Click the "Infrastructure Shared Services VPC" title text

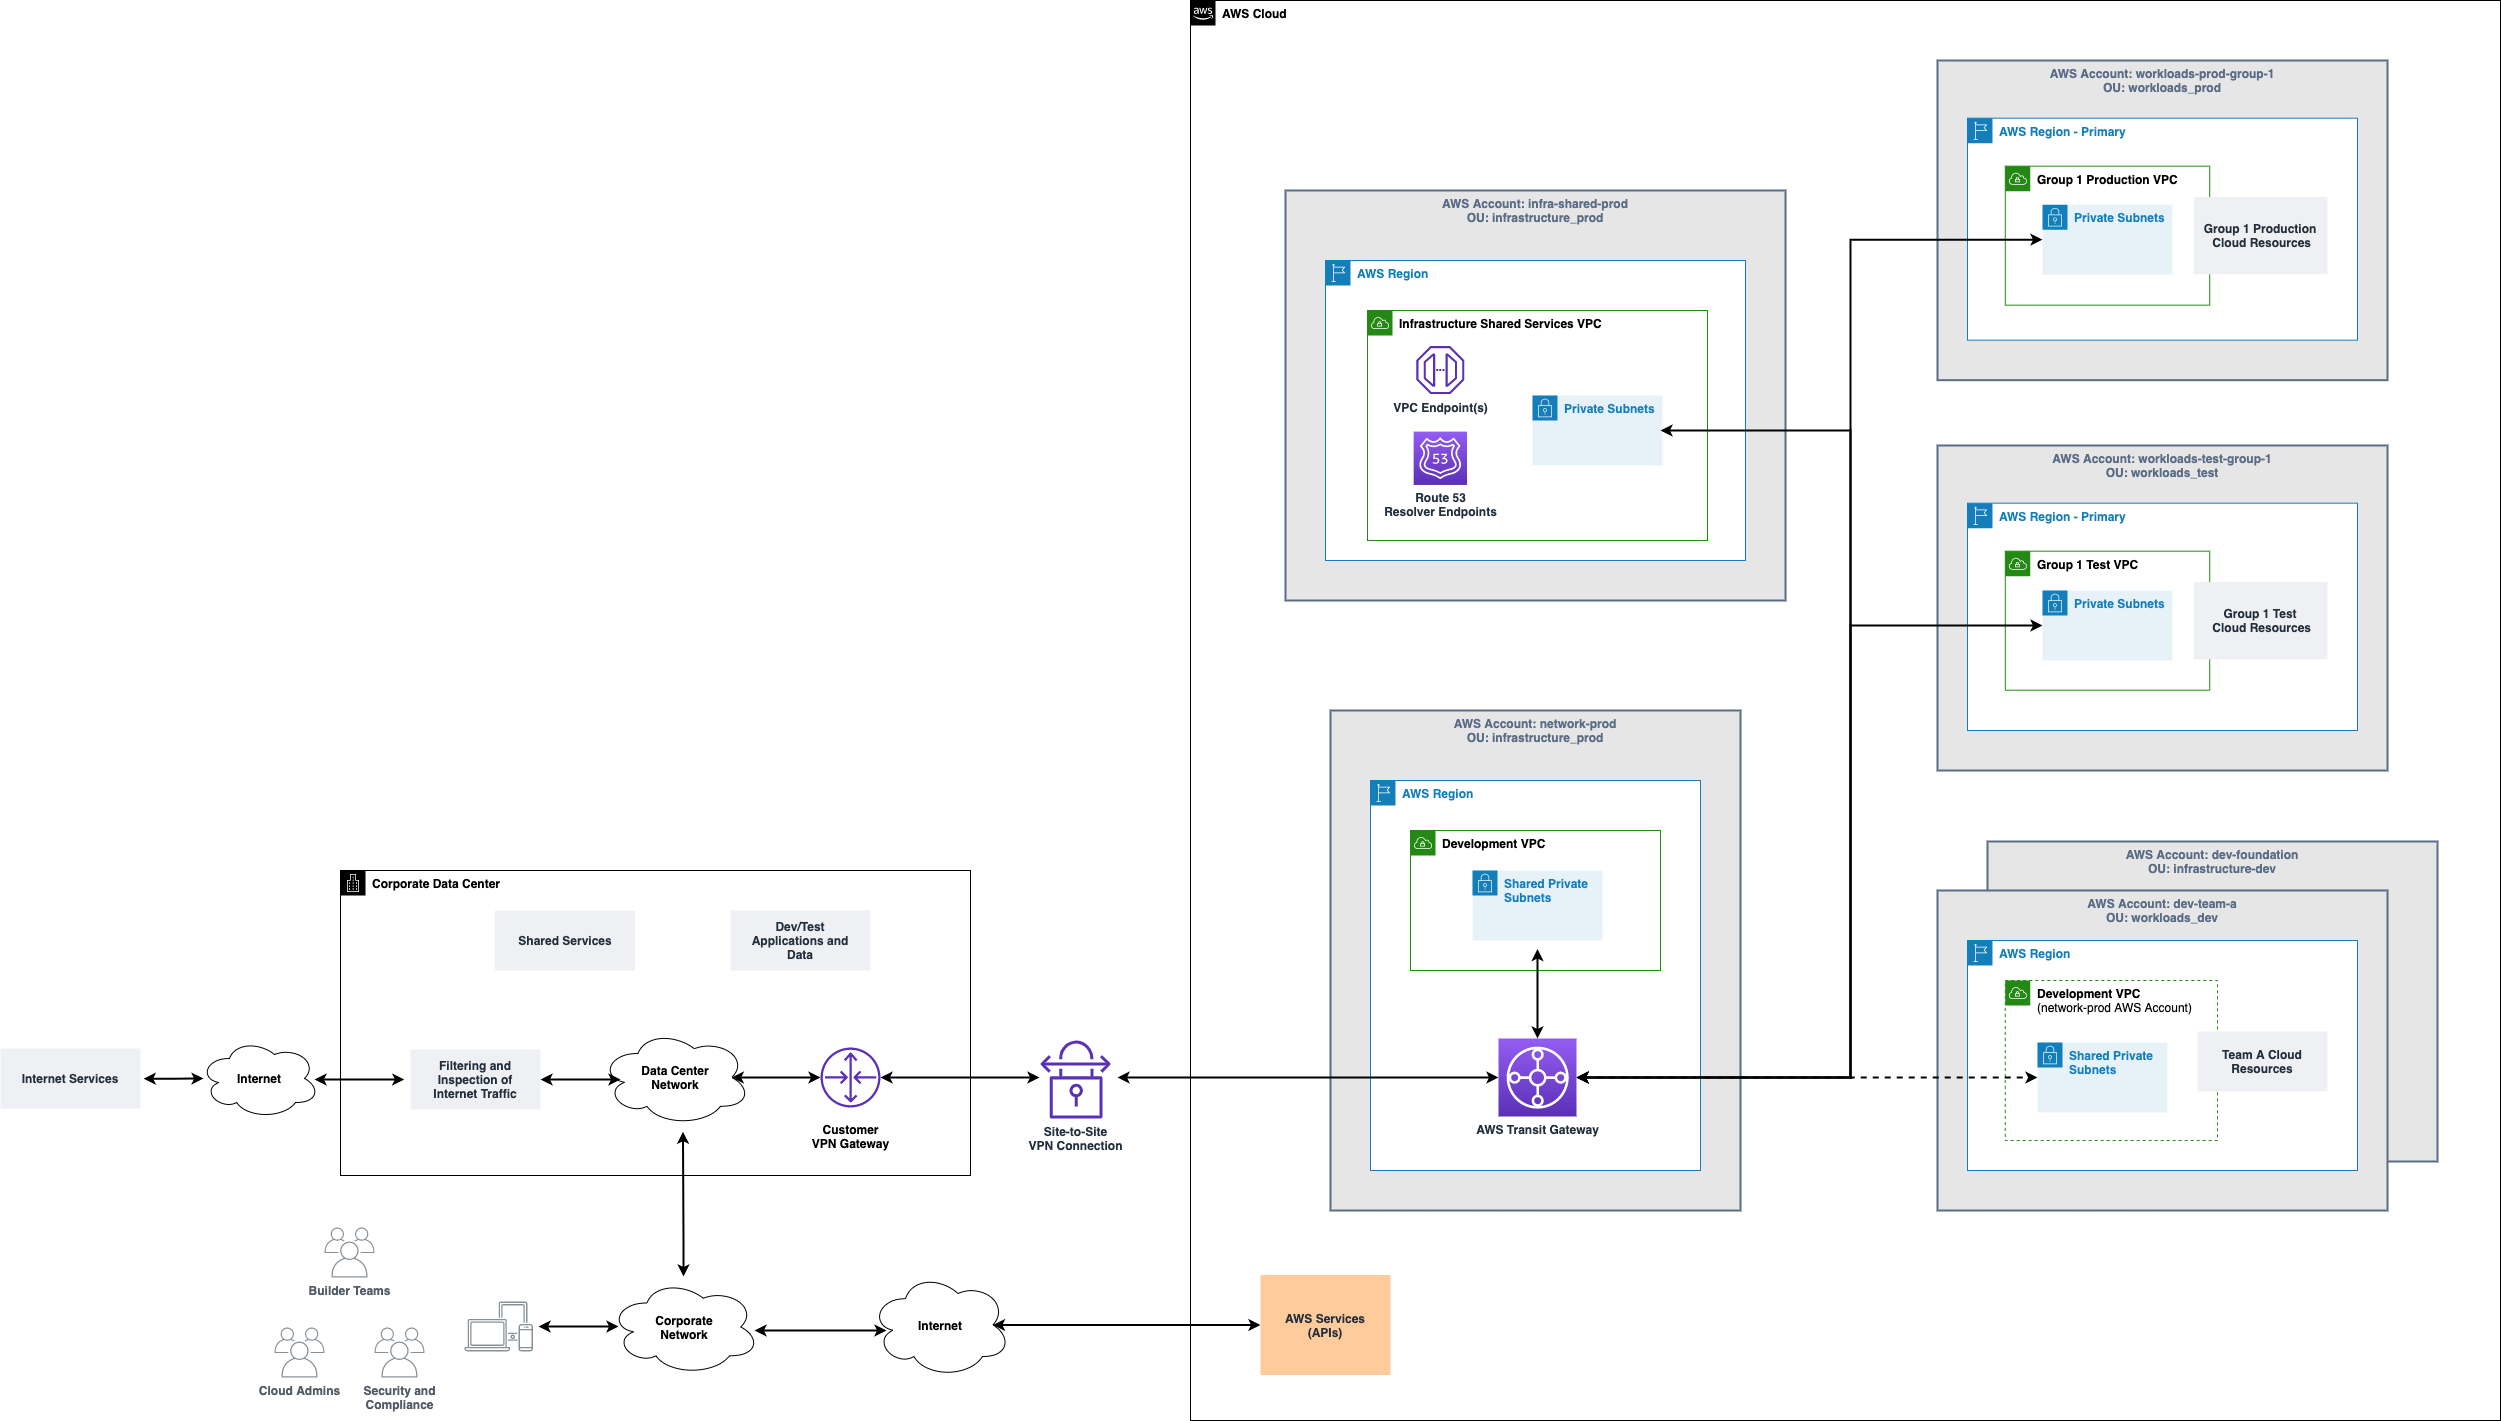click(1499, 324)
